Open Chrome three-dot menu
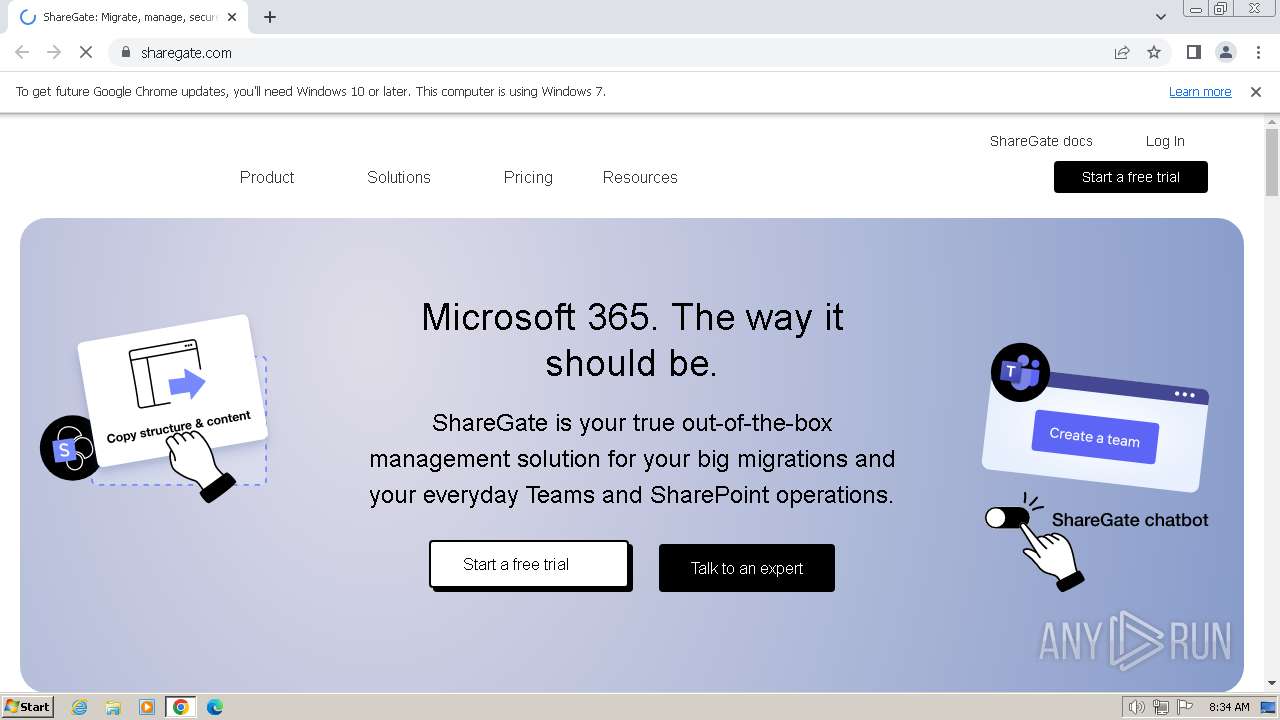The width and height of the screenshot is (1280, 720). pos(1258,52)
